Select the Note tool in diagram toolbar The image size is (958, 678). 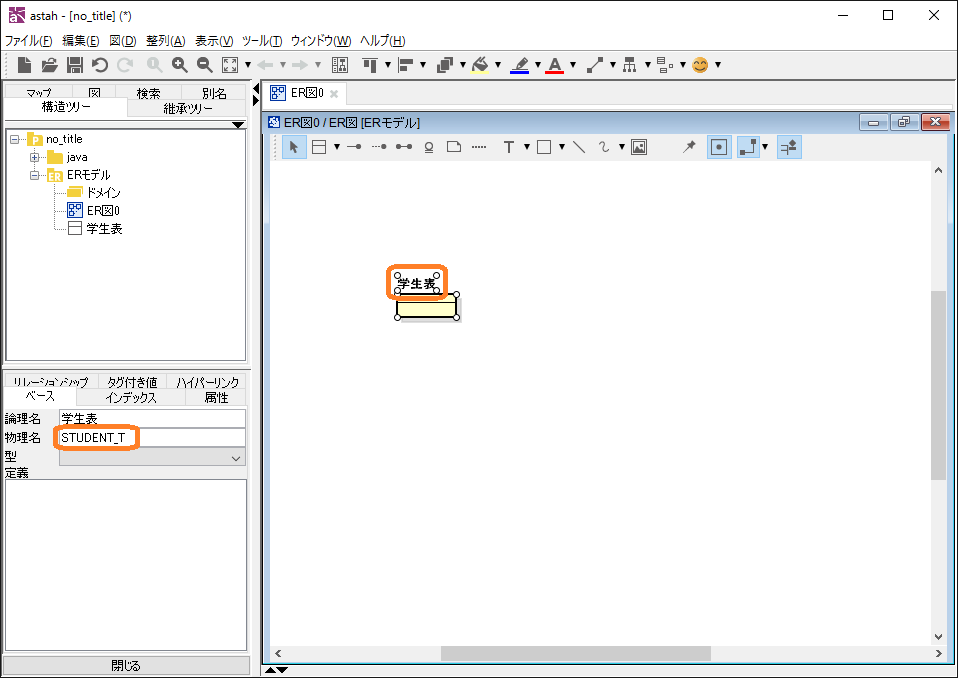tap(453, 147)
